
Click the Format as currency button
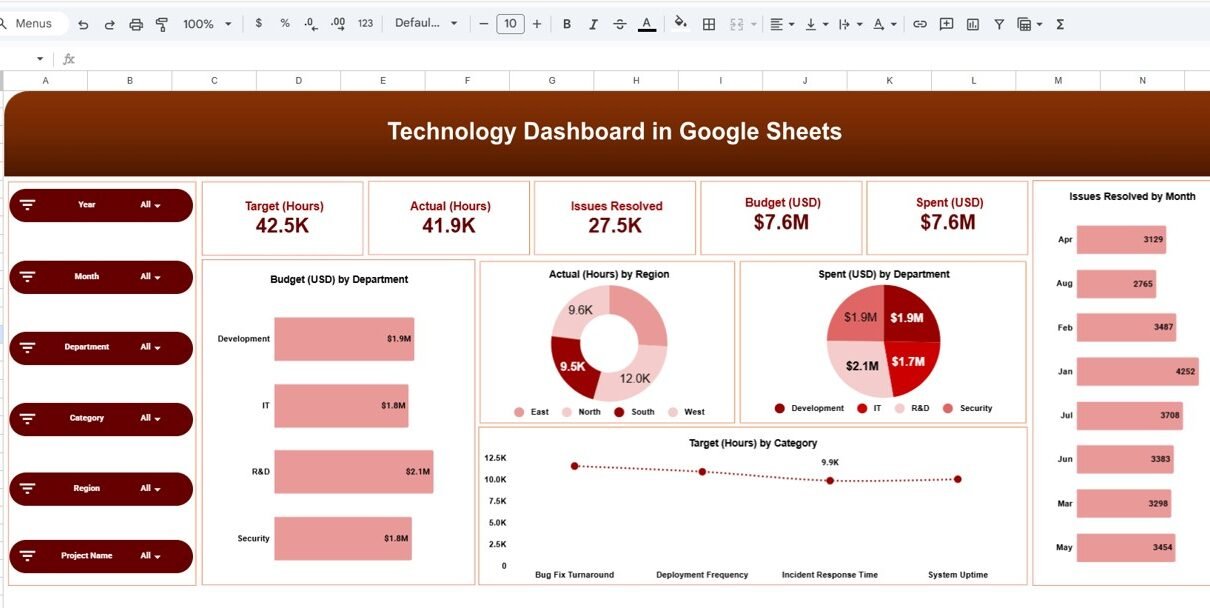point(259,24)
